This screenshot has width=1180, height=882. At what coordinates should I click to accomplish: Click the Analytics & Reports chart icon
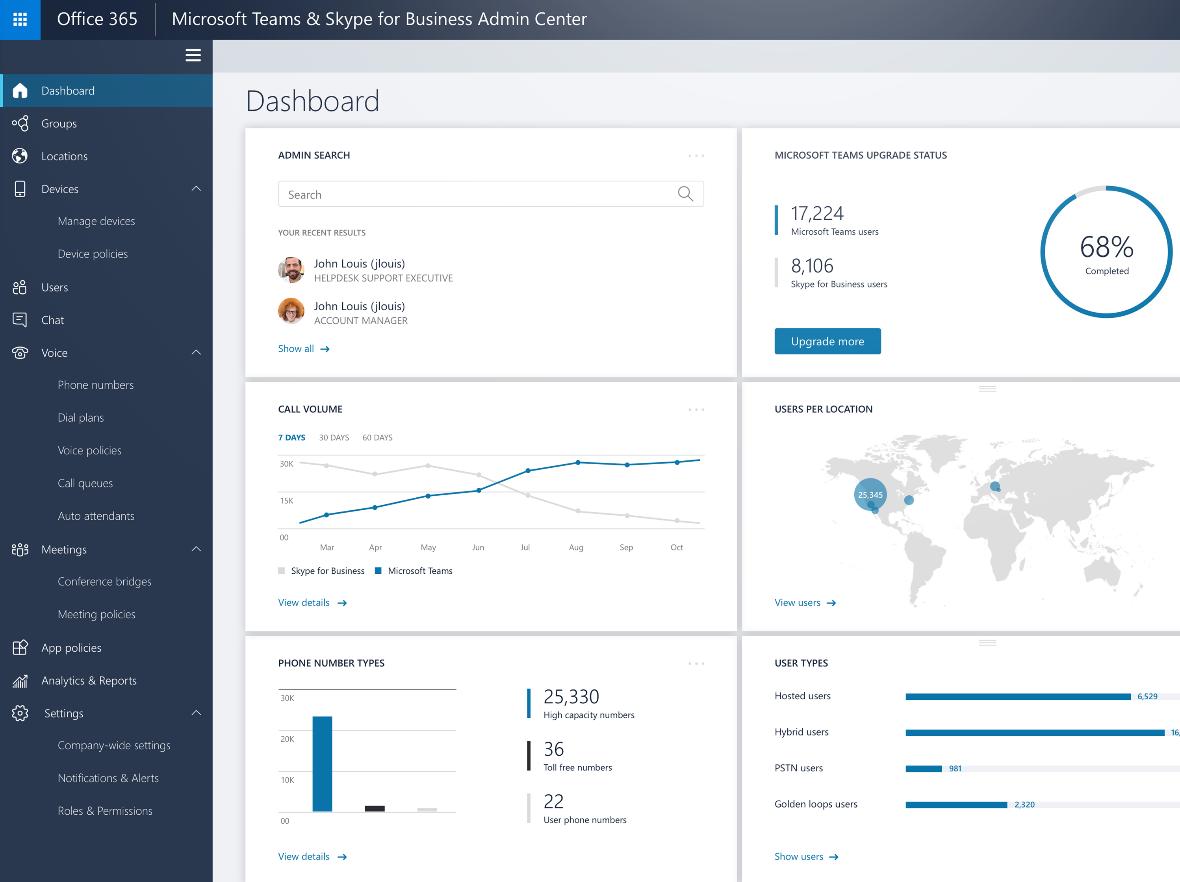tap(20, 681)
